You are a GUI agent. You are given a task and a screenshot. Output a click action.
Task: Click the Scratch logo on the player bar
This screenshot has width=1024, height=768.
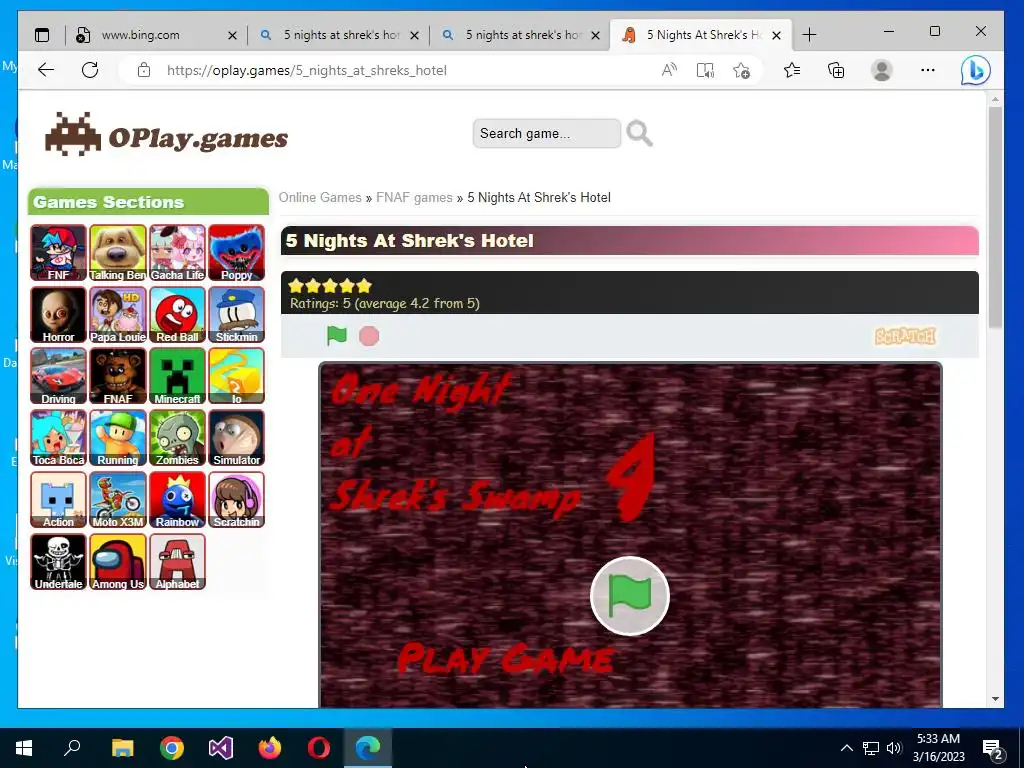tap(905, 336)
